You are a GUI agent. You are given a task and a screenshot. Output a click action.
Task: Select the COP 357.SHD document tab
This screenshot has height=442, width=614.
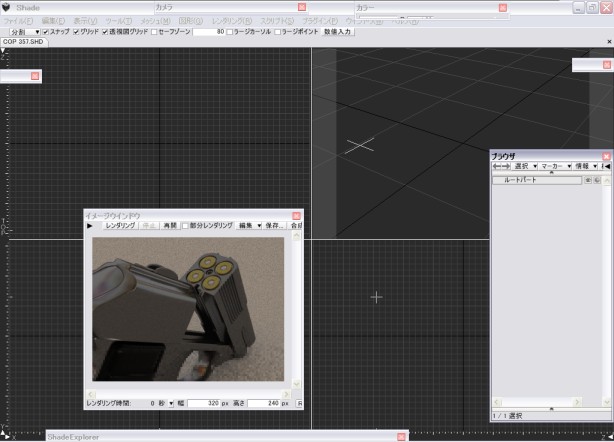pos(23,42)
